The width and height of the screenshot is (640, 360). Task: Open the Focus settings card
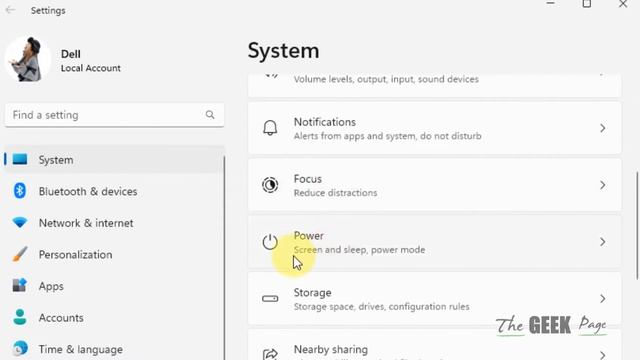434,185
